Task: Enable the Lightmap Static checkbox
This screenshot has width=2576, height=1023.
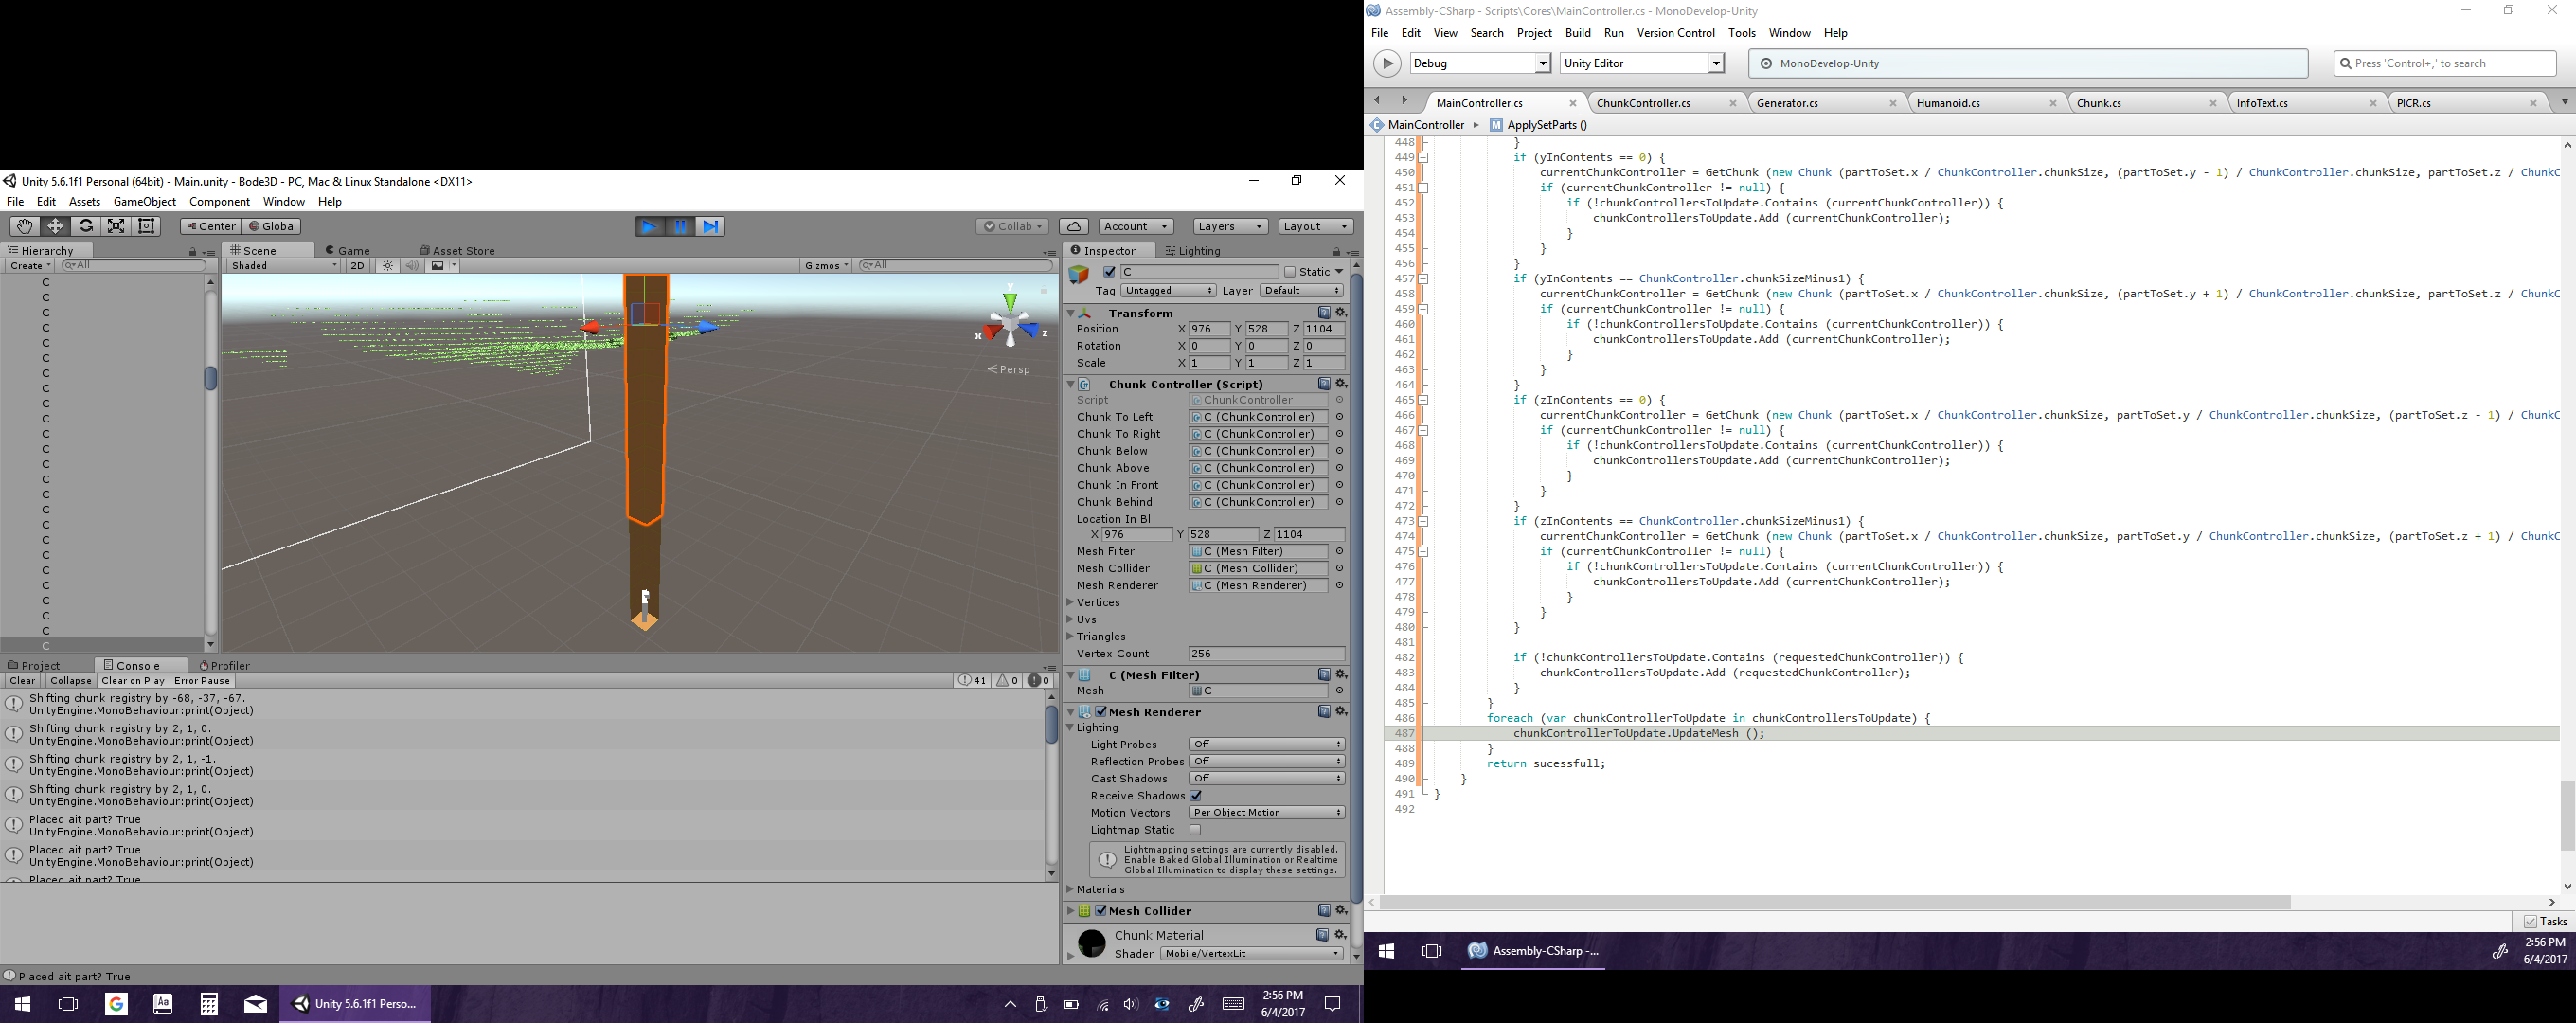Action: click(x=1195, y=830)
